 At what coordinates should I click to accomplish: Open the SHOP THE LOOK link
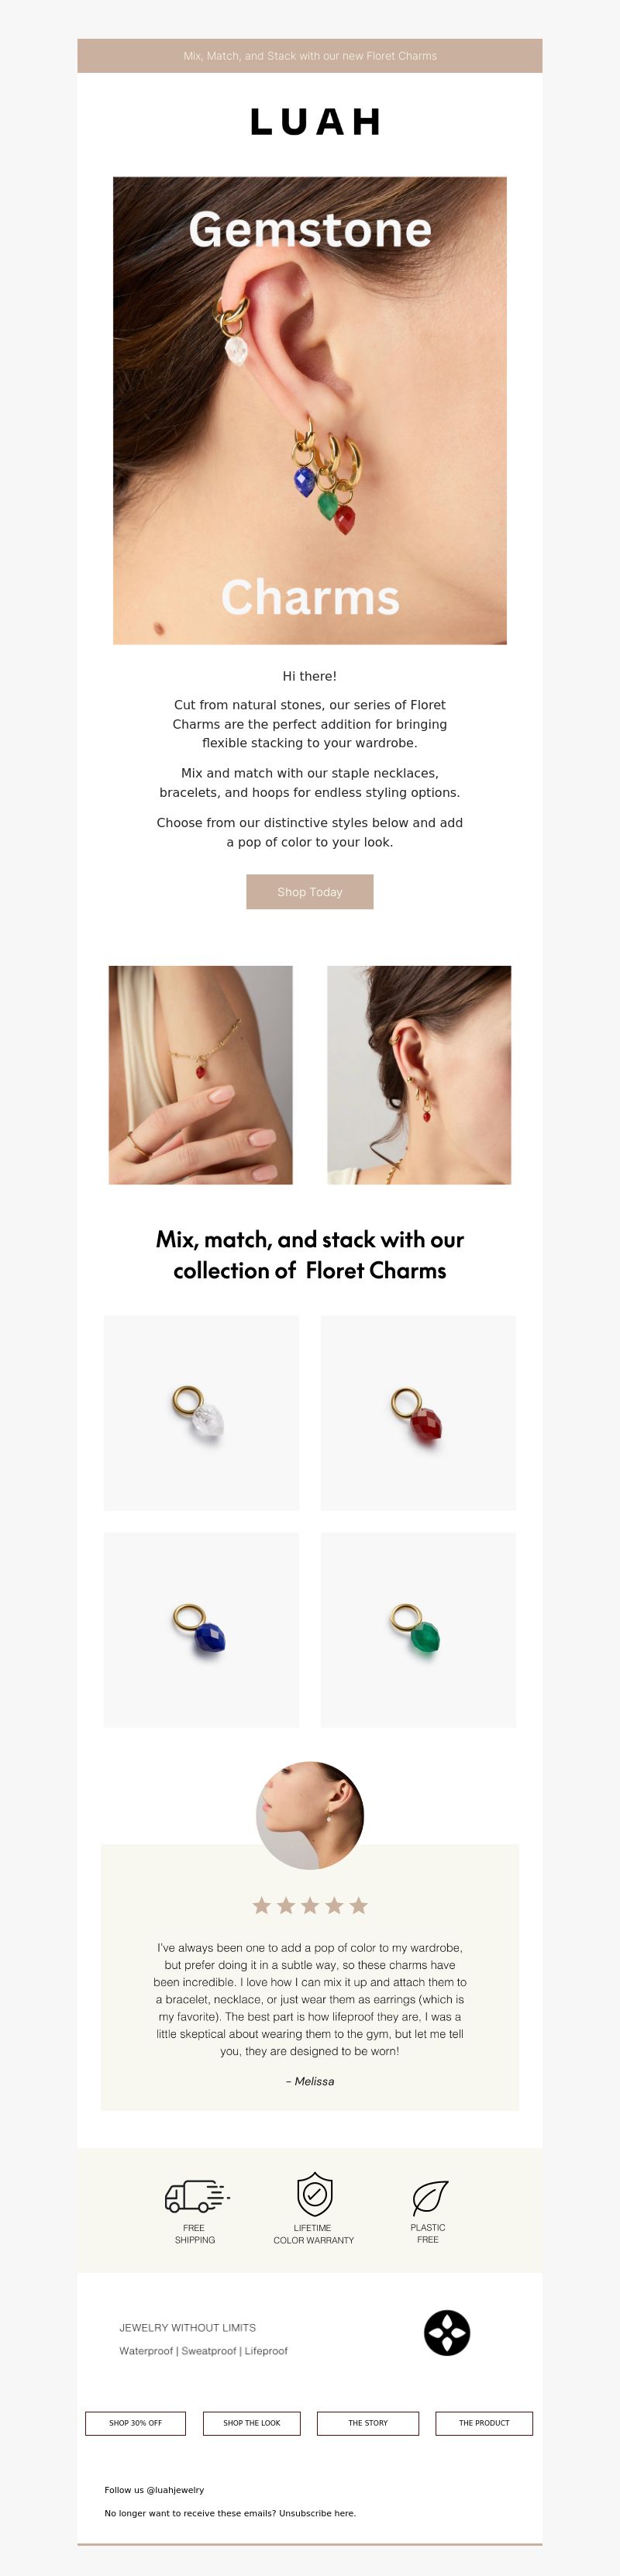click(252, 2423)
